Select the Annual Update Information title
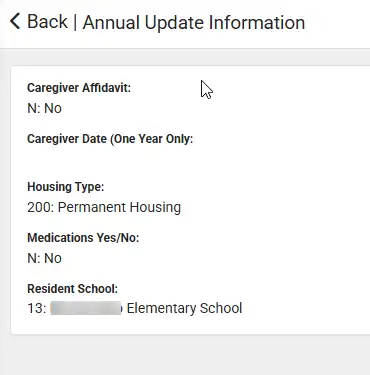 [194, 23]
